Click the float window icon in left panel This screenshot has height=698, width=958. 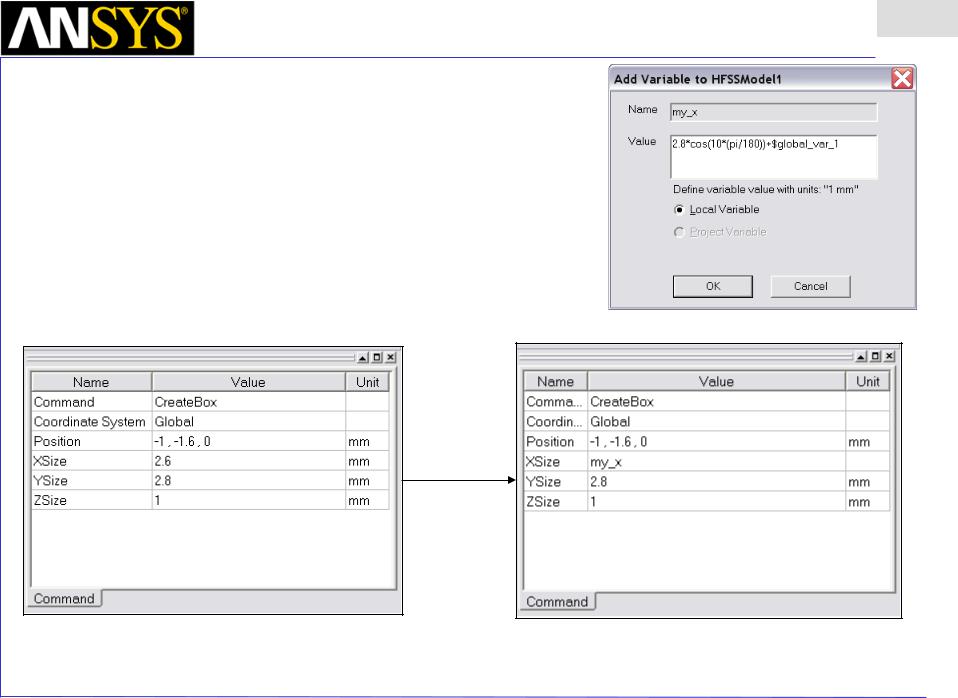tap(377, 358)
